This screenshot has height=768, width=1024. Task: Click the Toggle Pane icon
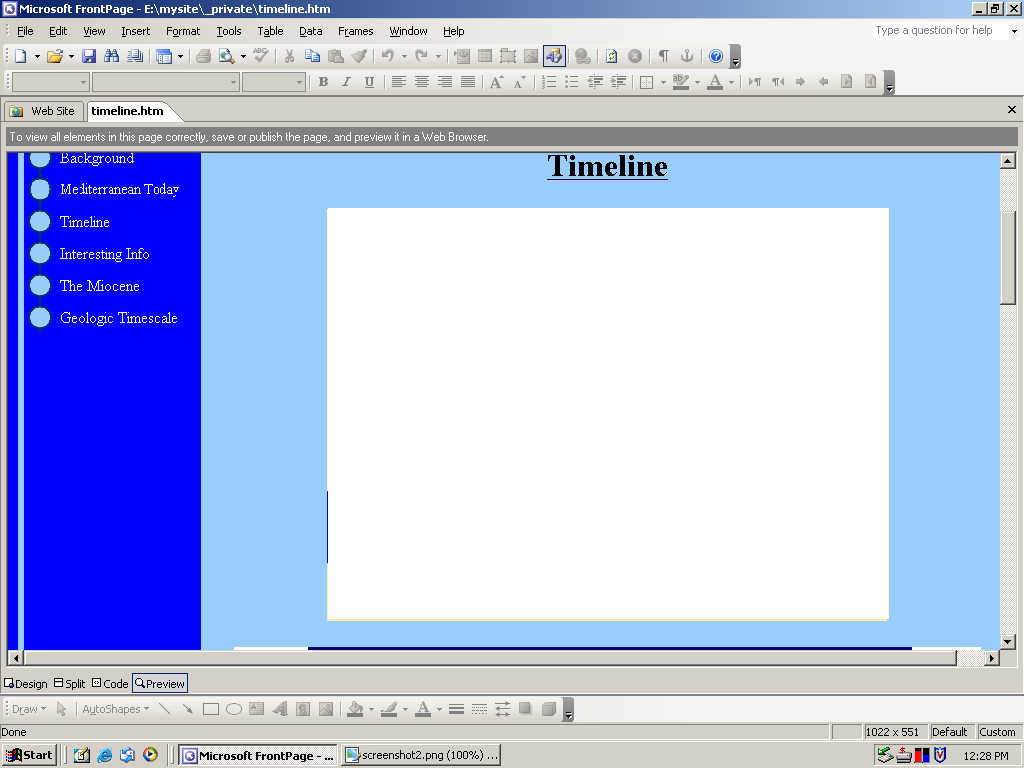(x=164, y=56)
